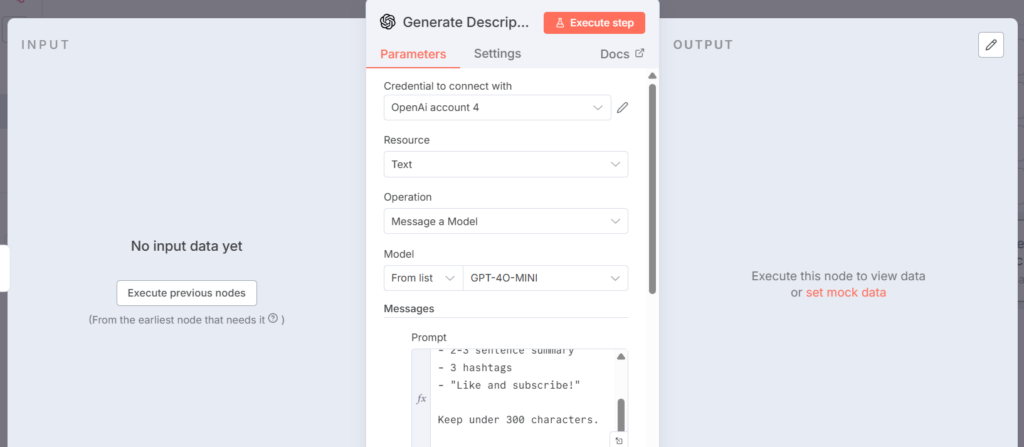Viewport: 1024px width, 447px height.
Task: Click the pencil edit icon in output panel
Action: pos(990,45)
